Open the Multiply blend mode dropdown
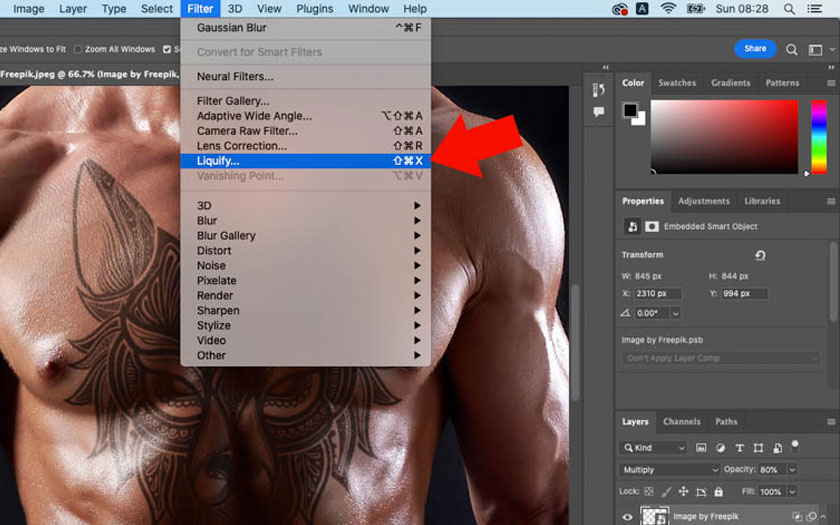Image resolution: width=840 pixels, height=525 pixels. 669,470
